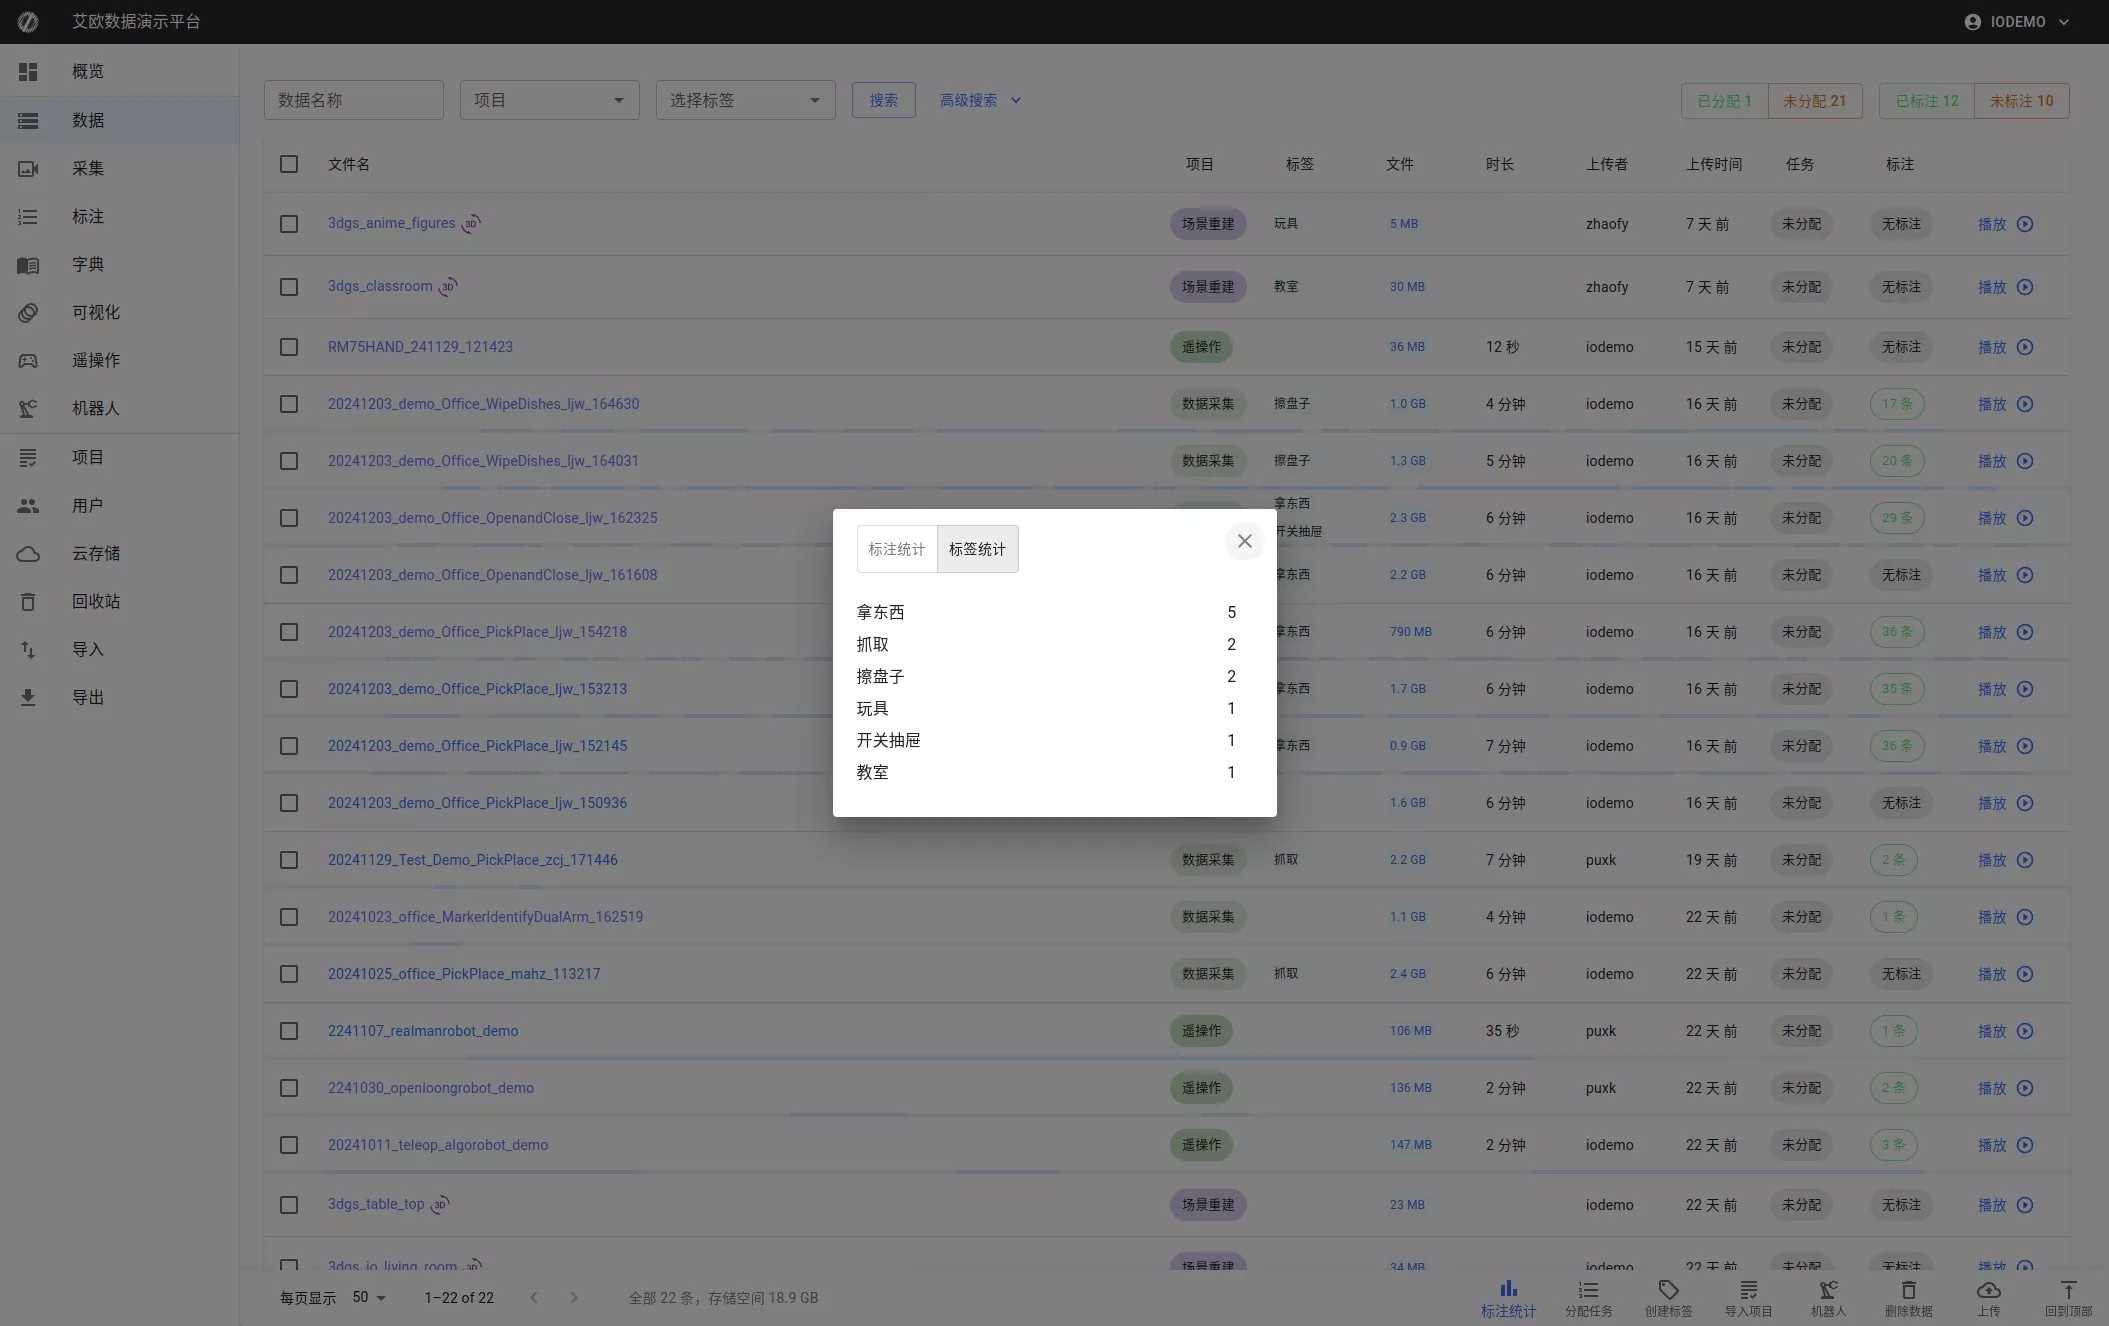The width and height of the screenshot is (2109, 1326).
Task: Click the 搜索 button
Action: (x=883, y=100)
